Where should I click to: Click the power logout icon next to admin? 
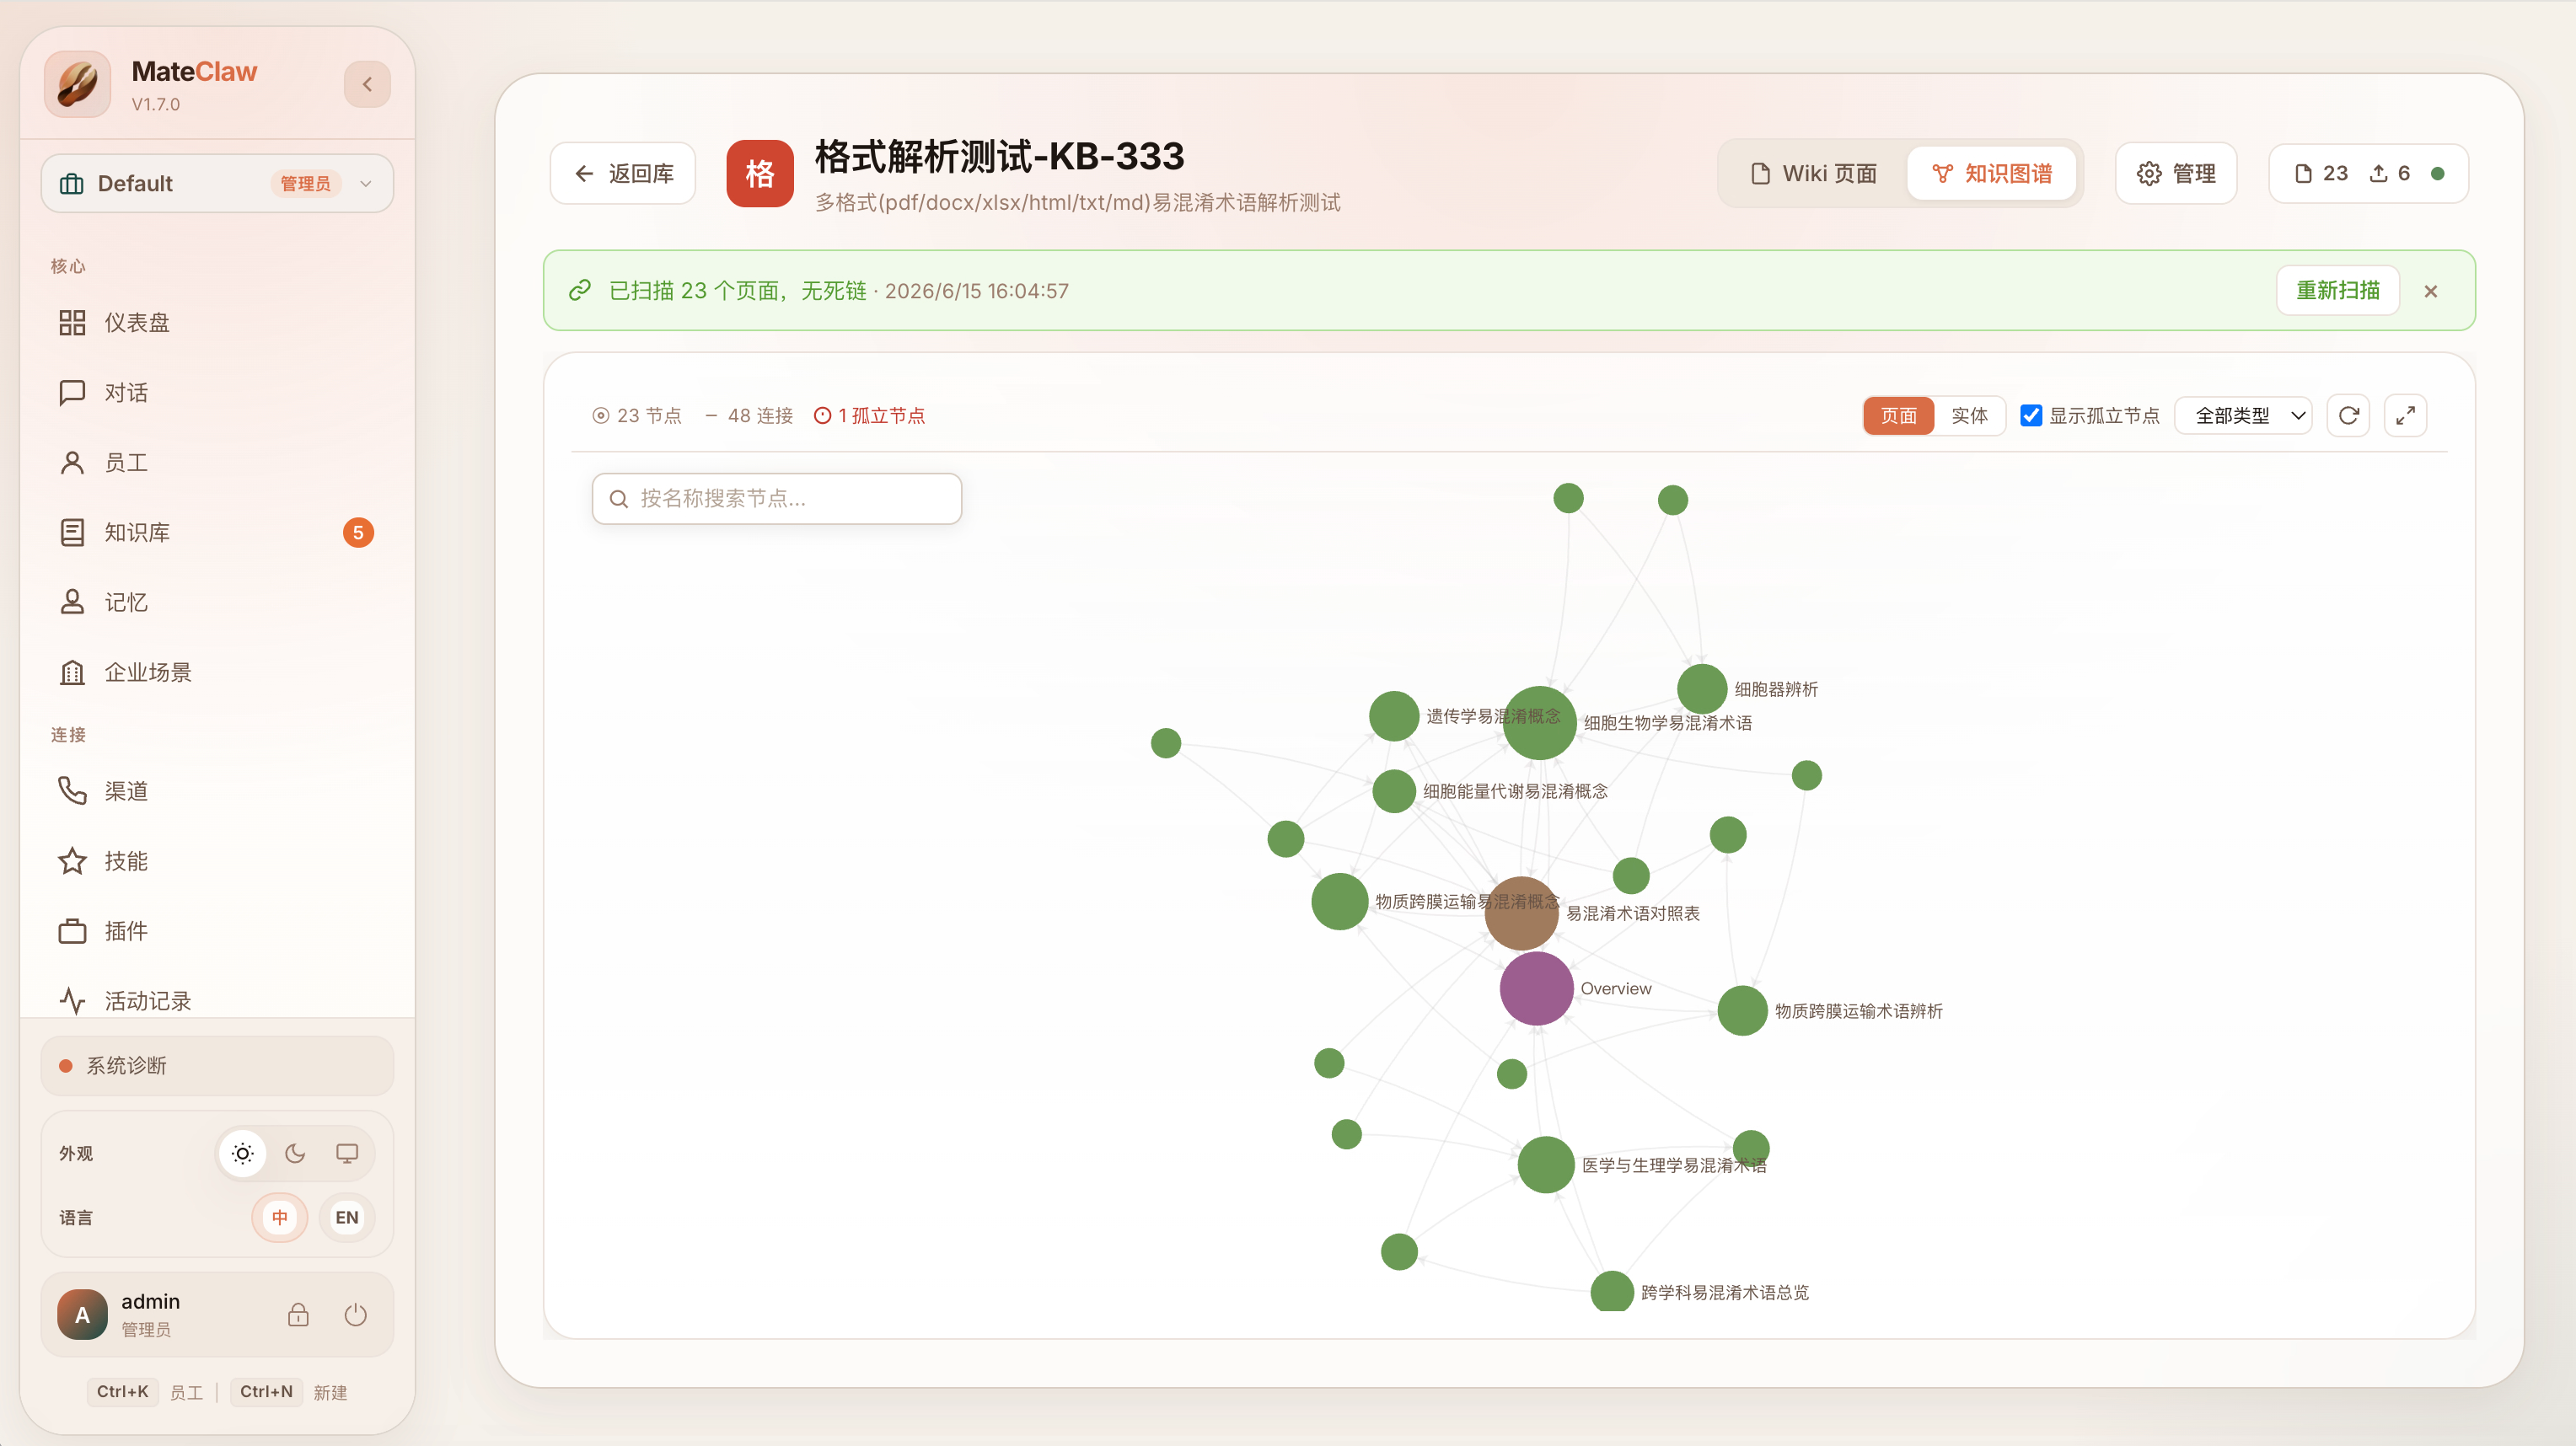click(x=355, y=1314)
